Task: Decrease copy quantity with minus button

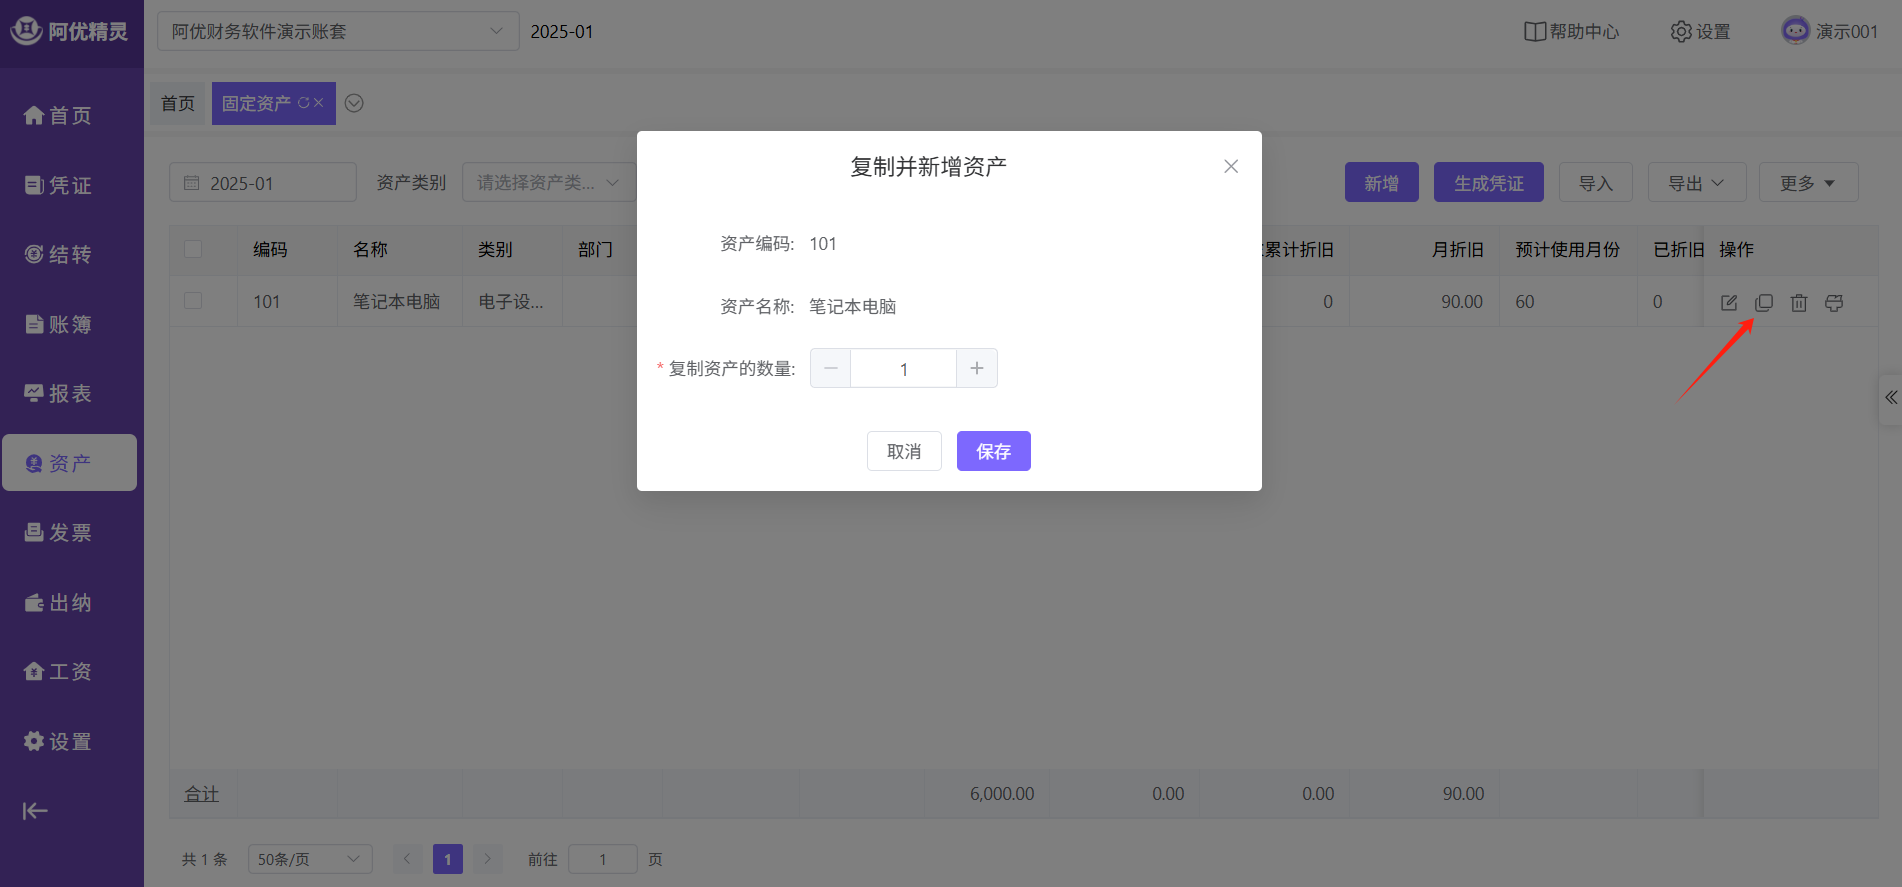Action: 830,368
